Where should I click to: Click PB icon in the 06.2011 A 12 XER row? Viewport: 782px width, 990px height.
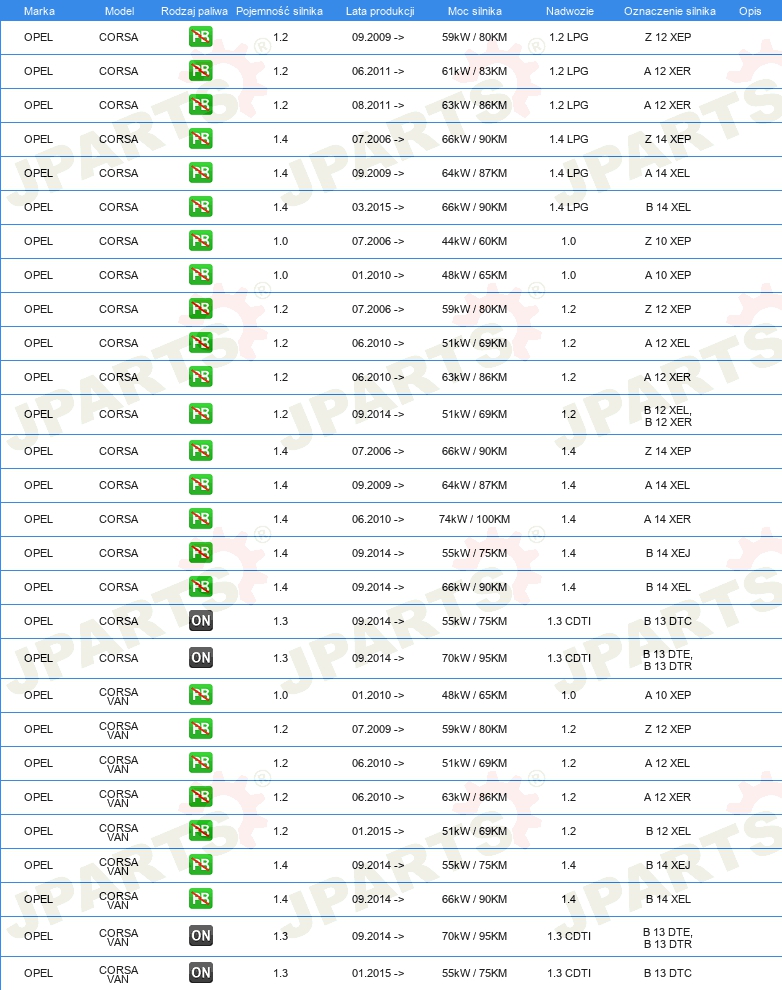pyautogui.click(x=201, y=71)
